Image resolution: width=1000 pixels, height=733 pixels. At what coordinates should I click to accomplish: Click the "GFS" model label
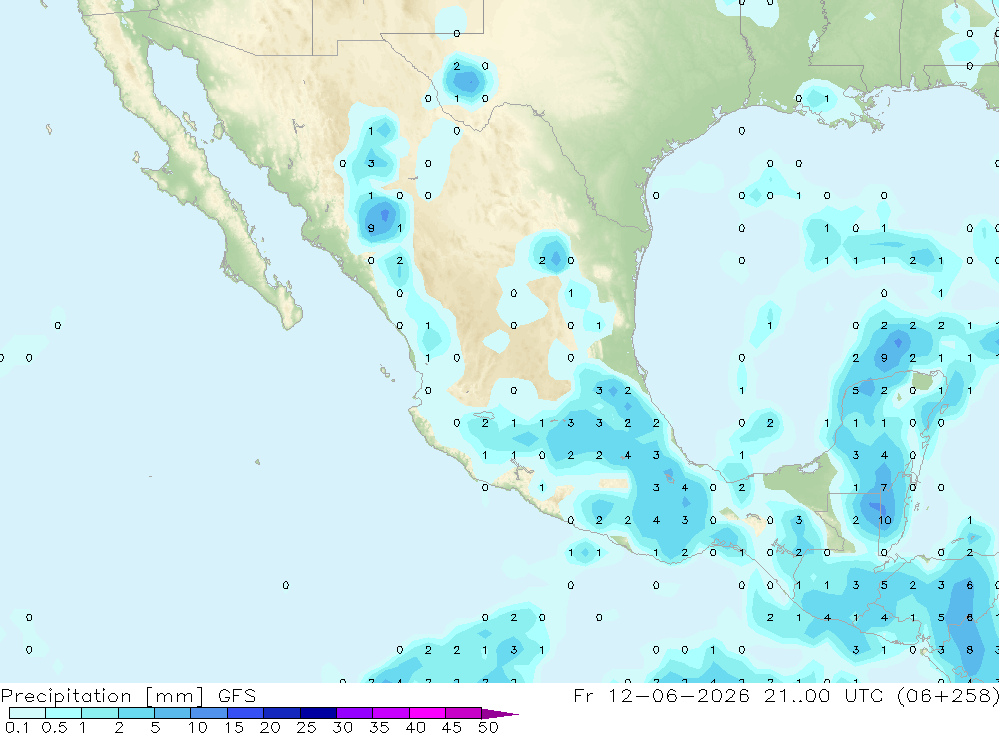[237, 695]
